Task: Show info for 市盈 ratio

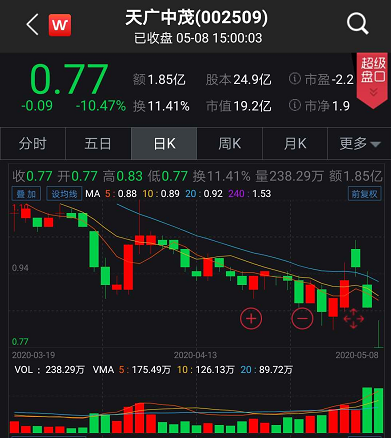Action: pos(295,79)
